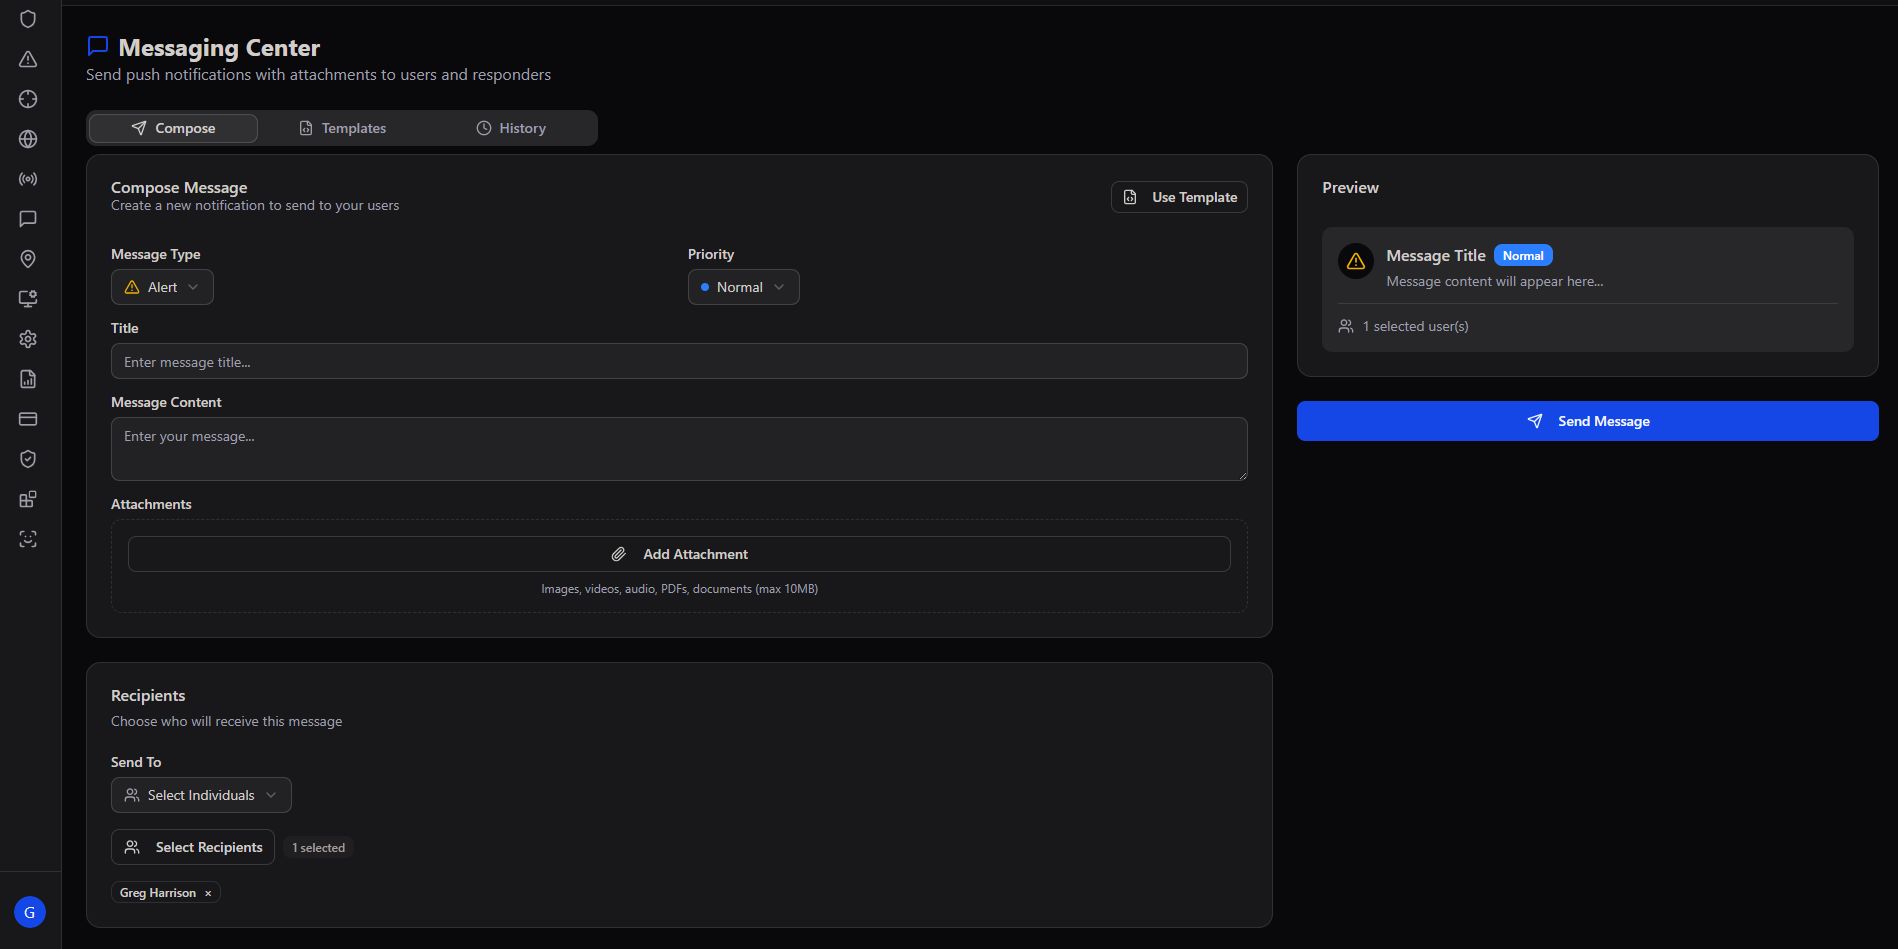Click the broadcast radio signal sidebar icon
The image size is (1898, 949).
coord(28,179)
